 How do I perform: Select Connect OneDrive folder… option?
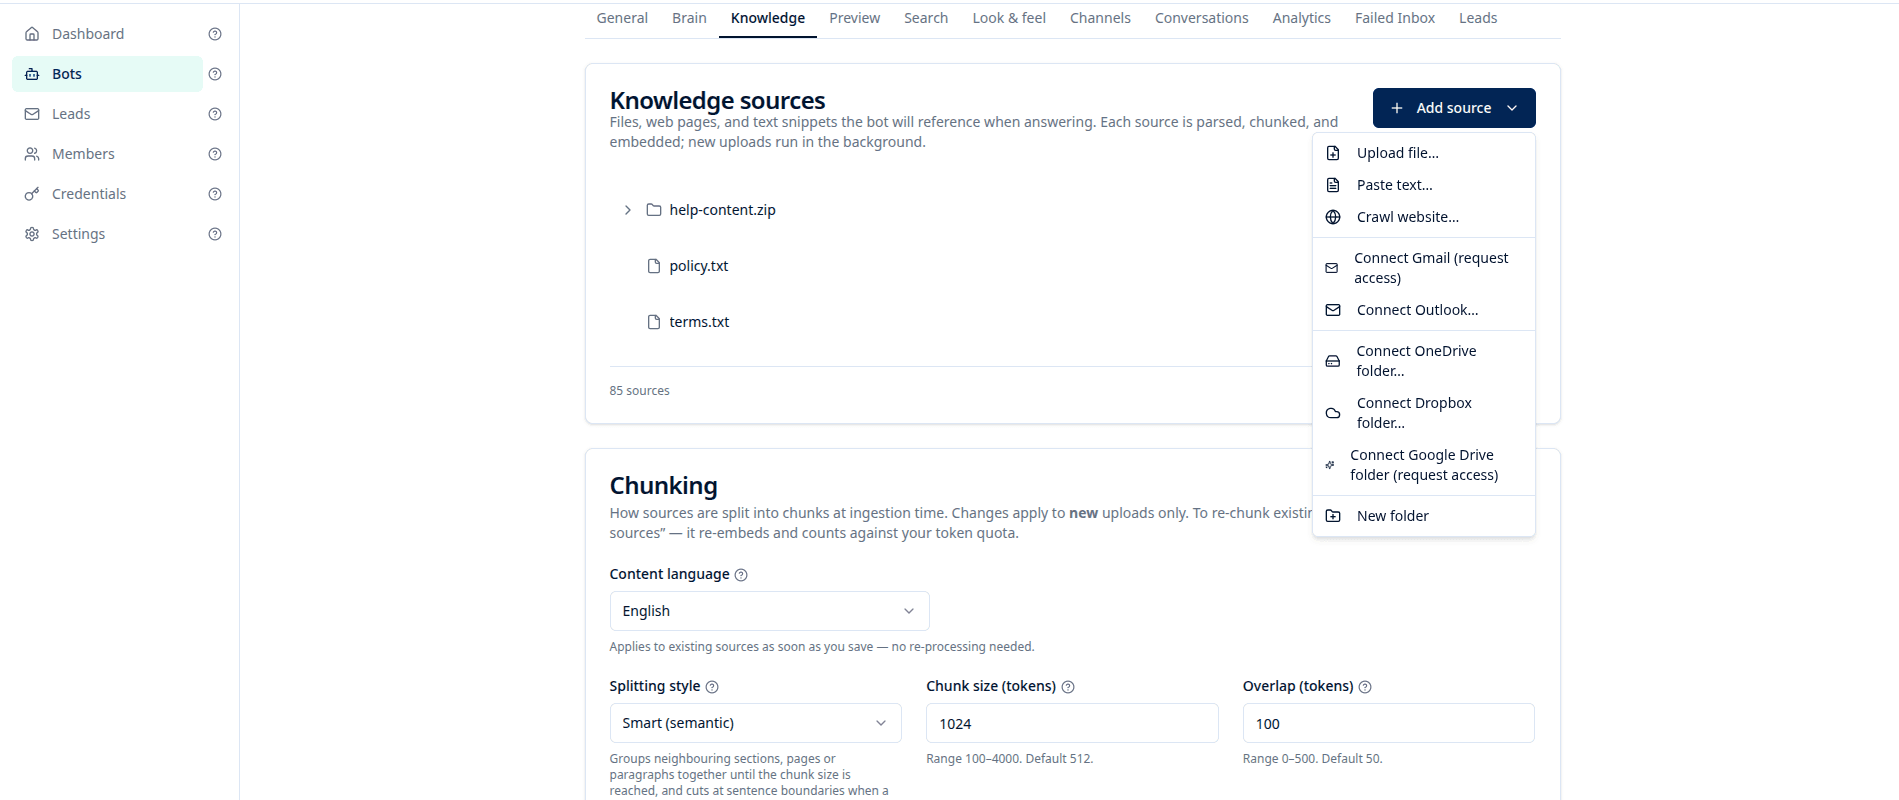pos(1424,361)
